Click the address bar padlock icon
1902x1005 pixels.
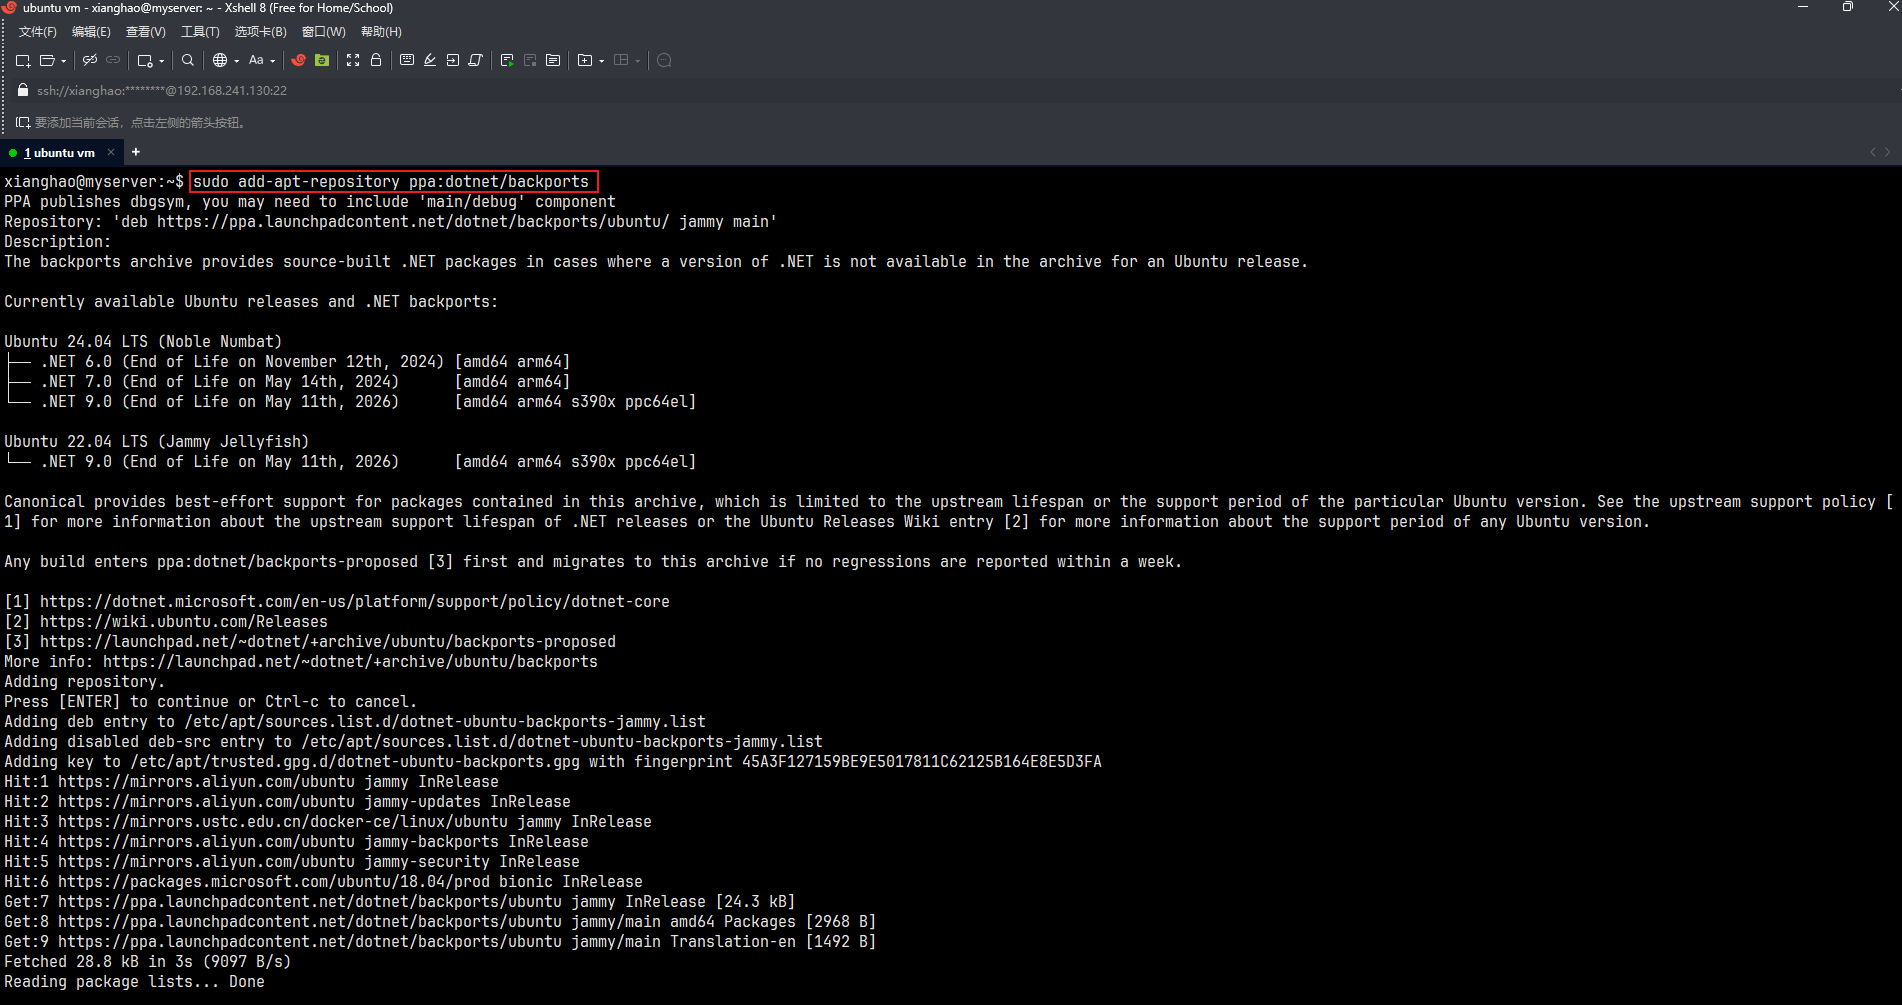pos(23,90)
